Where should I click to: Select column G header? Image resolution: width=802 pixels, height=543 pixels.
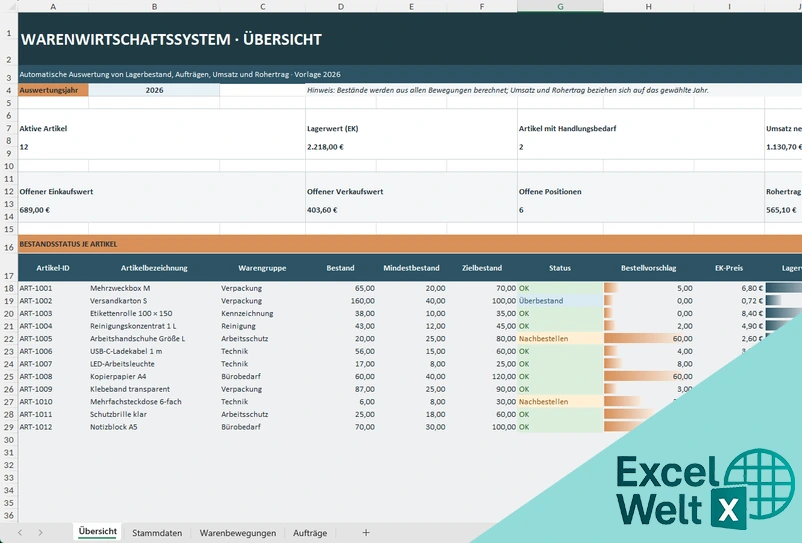tap(560, 6)
